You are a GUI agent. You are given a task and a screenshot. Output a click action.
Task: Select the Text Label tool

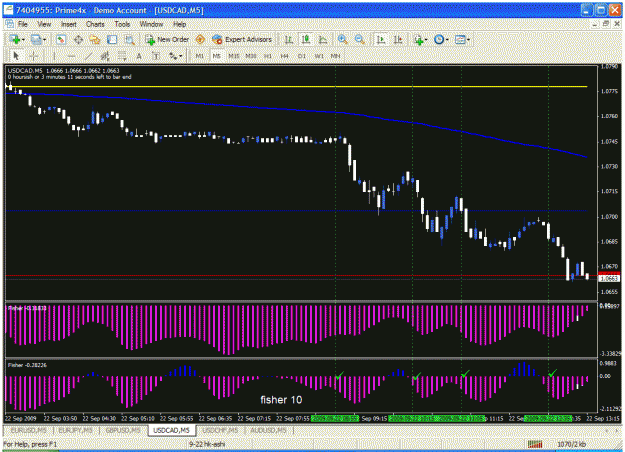click(156, 56)
